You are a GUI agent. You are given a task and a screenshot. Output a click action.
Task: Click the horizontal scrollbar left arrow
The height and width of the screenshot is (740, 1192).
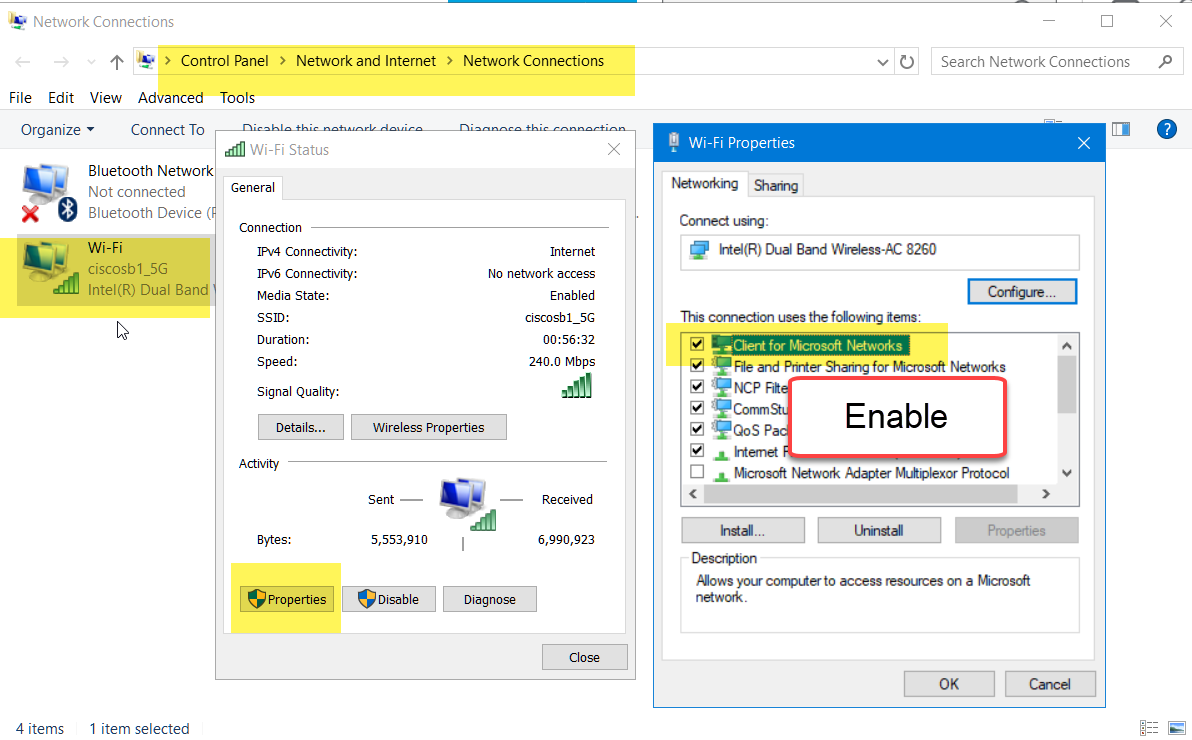click(693, 494)
